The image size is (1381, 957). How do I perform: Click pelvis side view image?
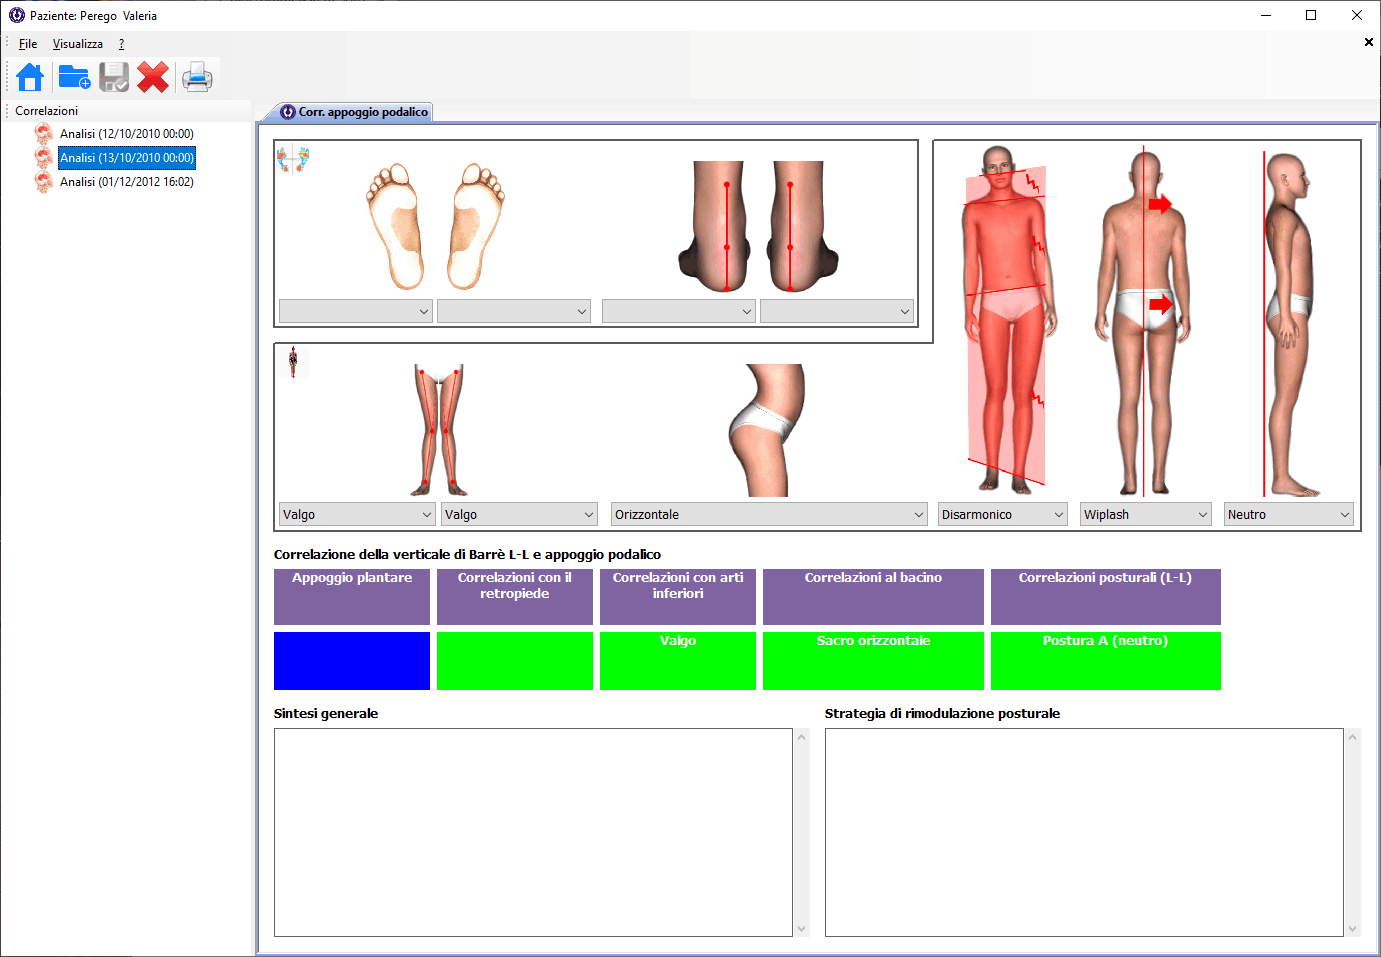click(766, 430)
